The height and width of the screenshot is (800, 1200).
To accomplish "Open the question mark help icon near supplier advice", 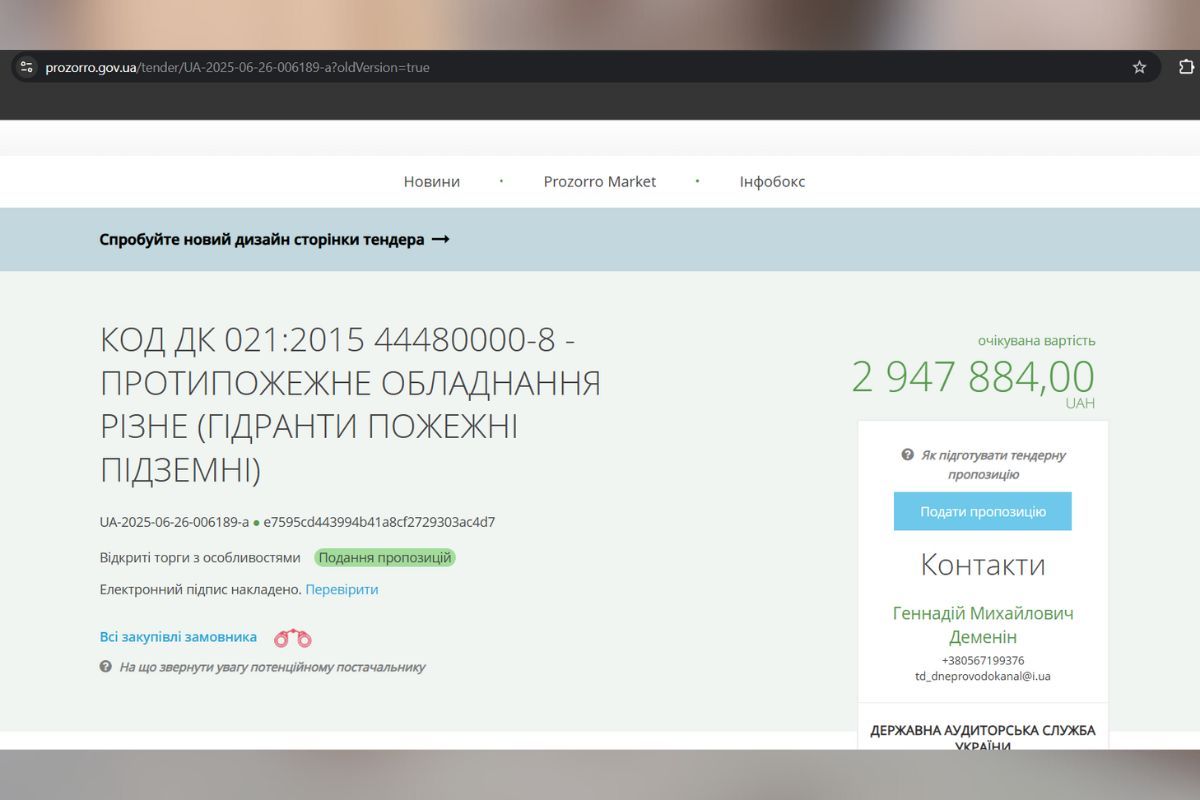I will [x=104, y=667].
